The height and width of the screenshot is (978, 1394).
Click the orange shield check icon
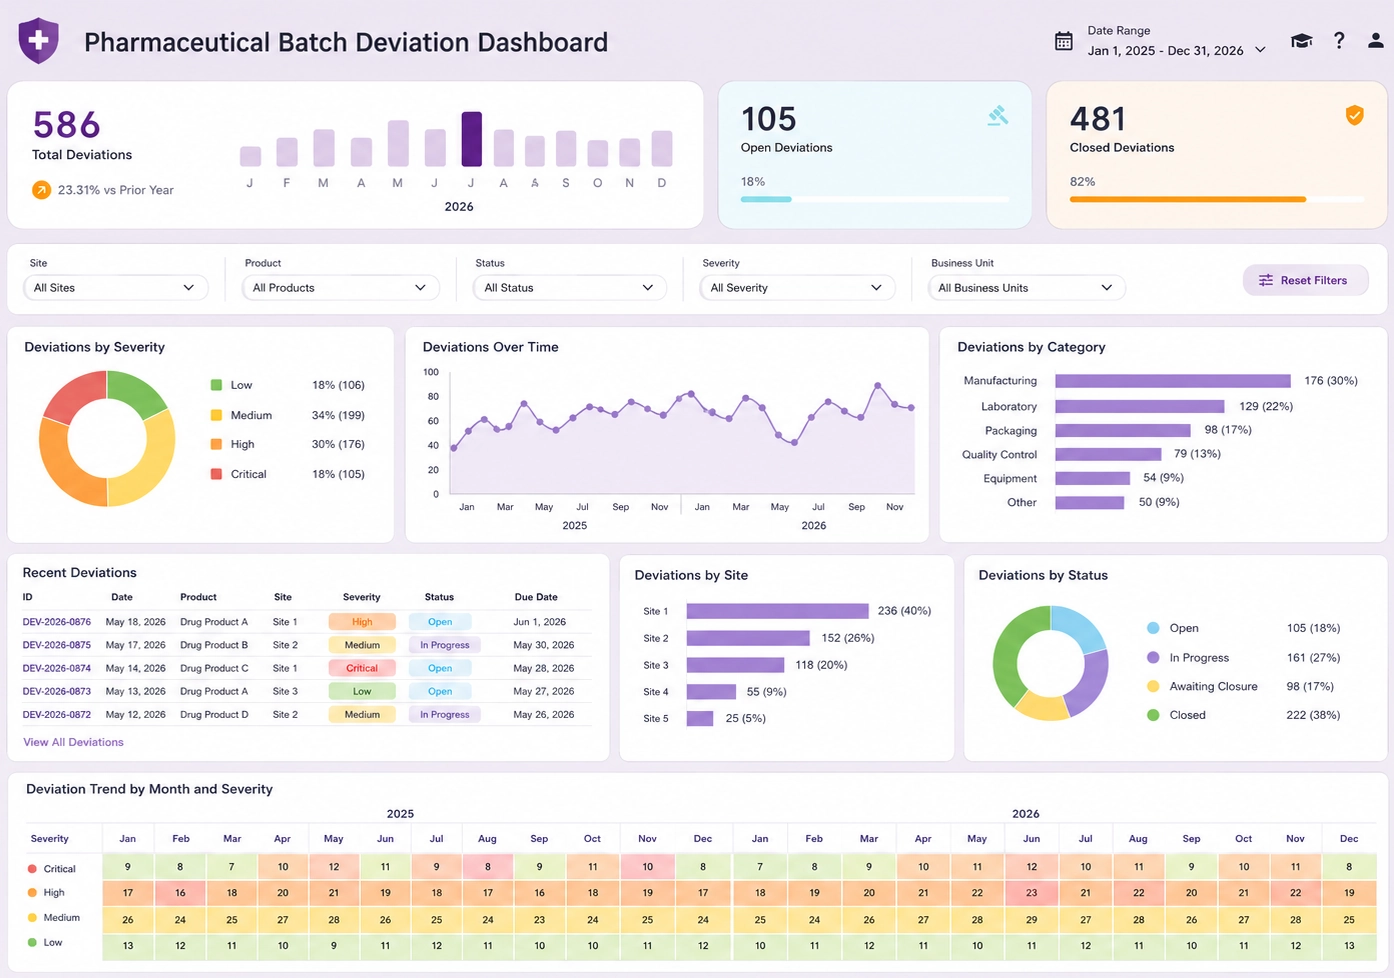pyautogui.click(x=1354, y=115)
